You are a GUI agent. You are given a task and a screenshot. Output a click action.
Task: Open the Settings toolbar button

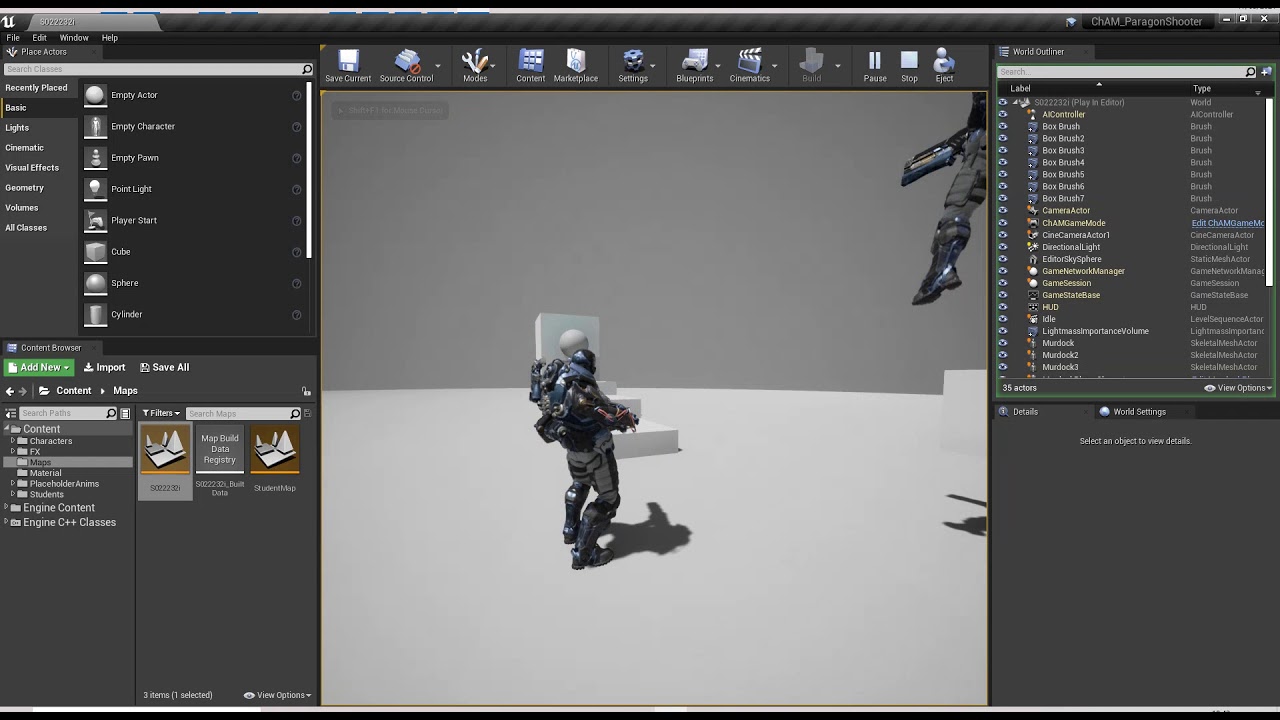tap(633, 66)
